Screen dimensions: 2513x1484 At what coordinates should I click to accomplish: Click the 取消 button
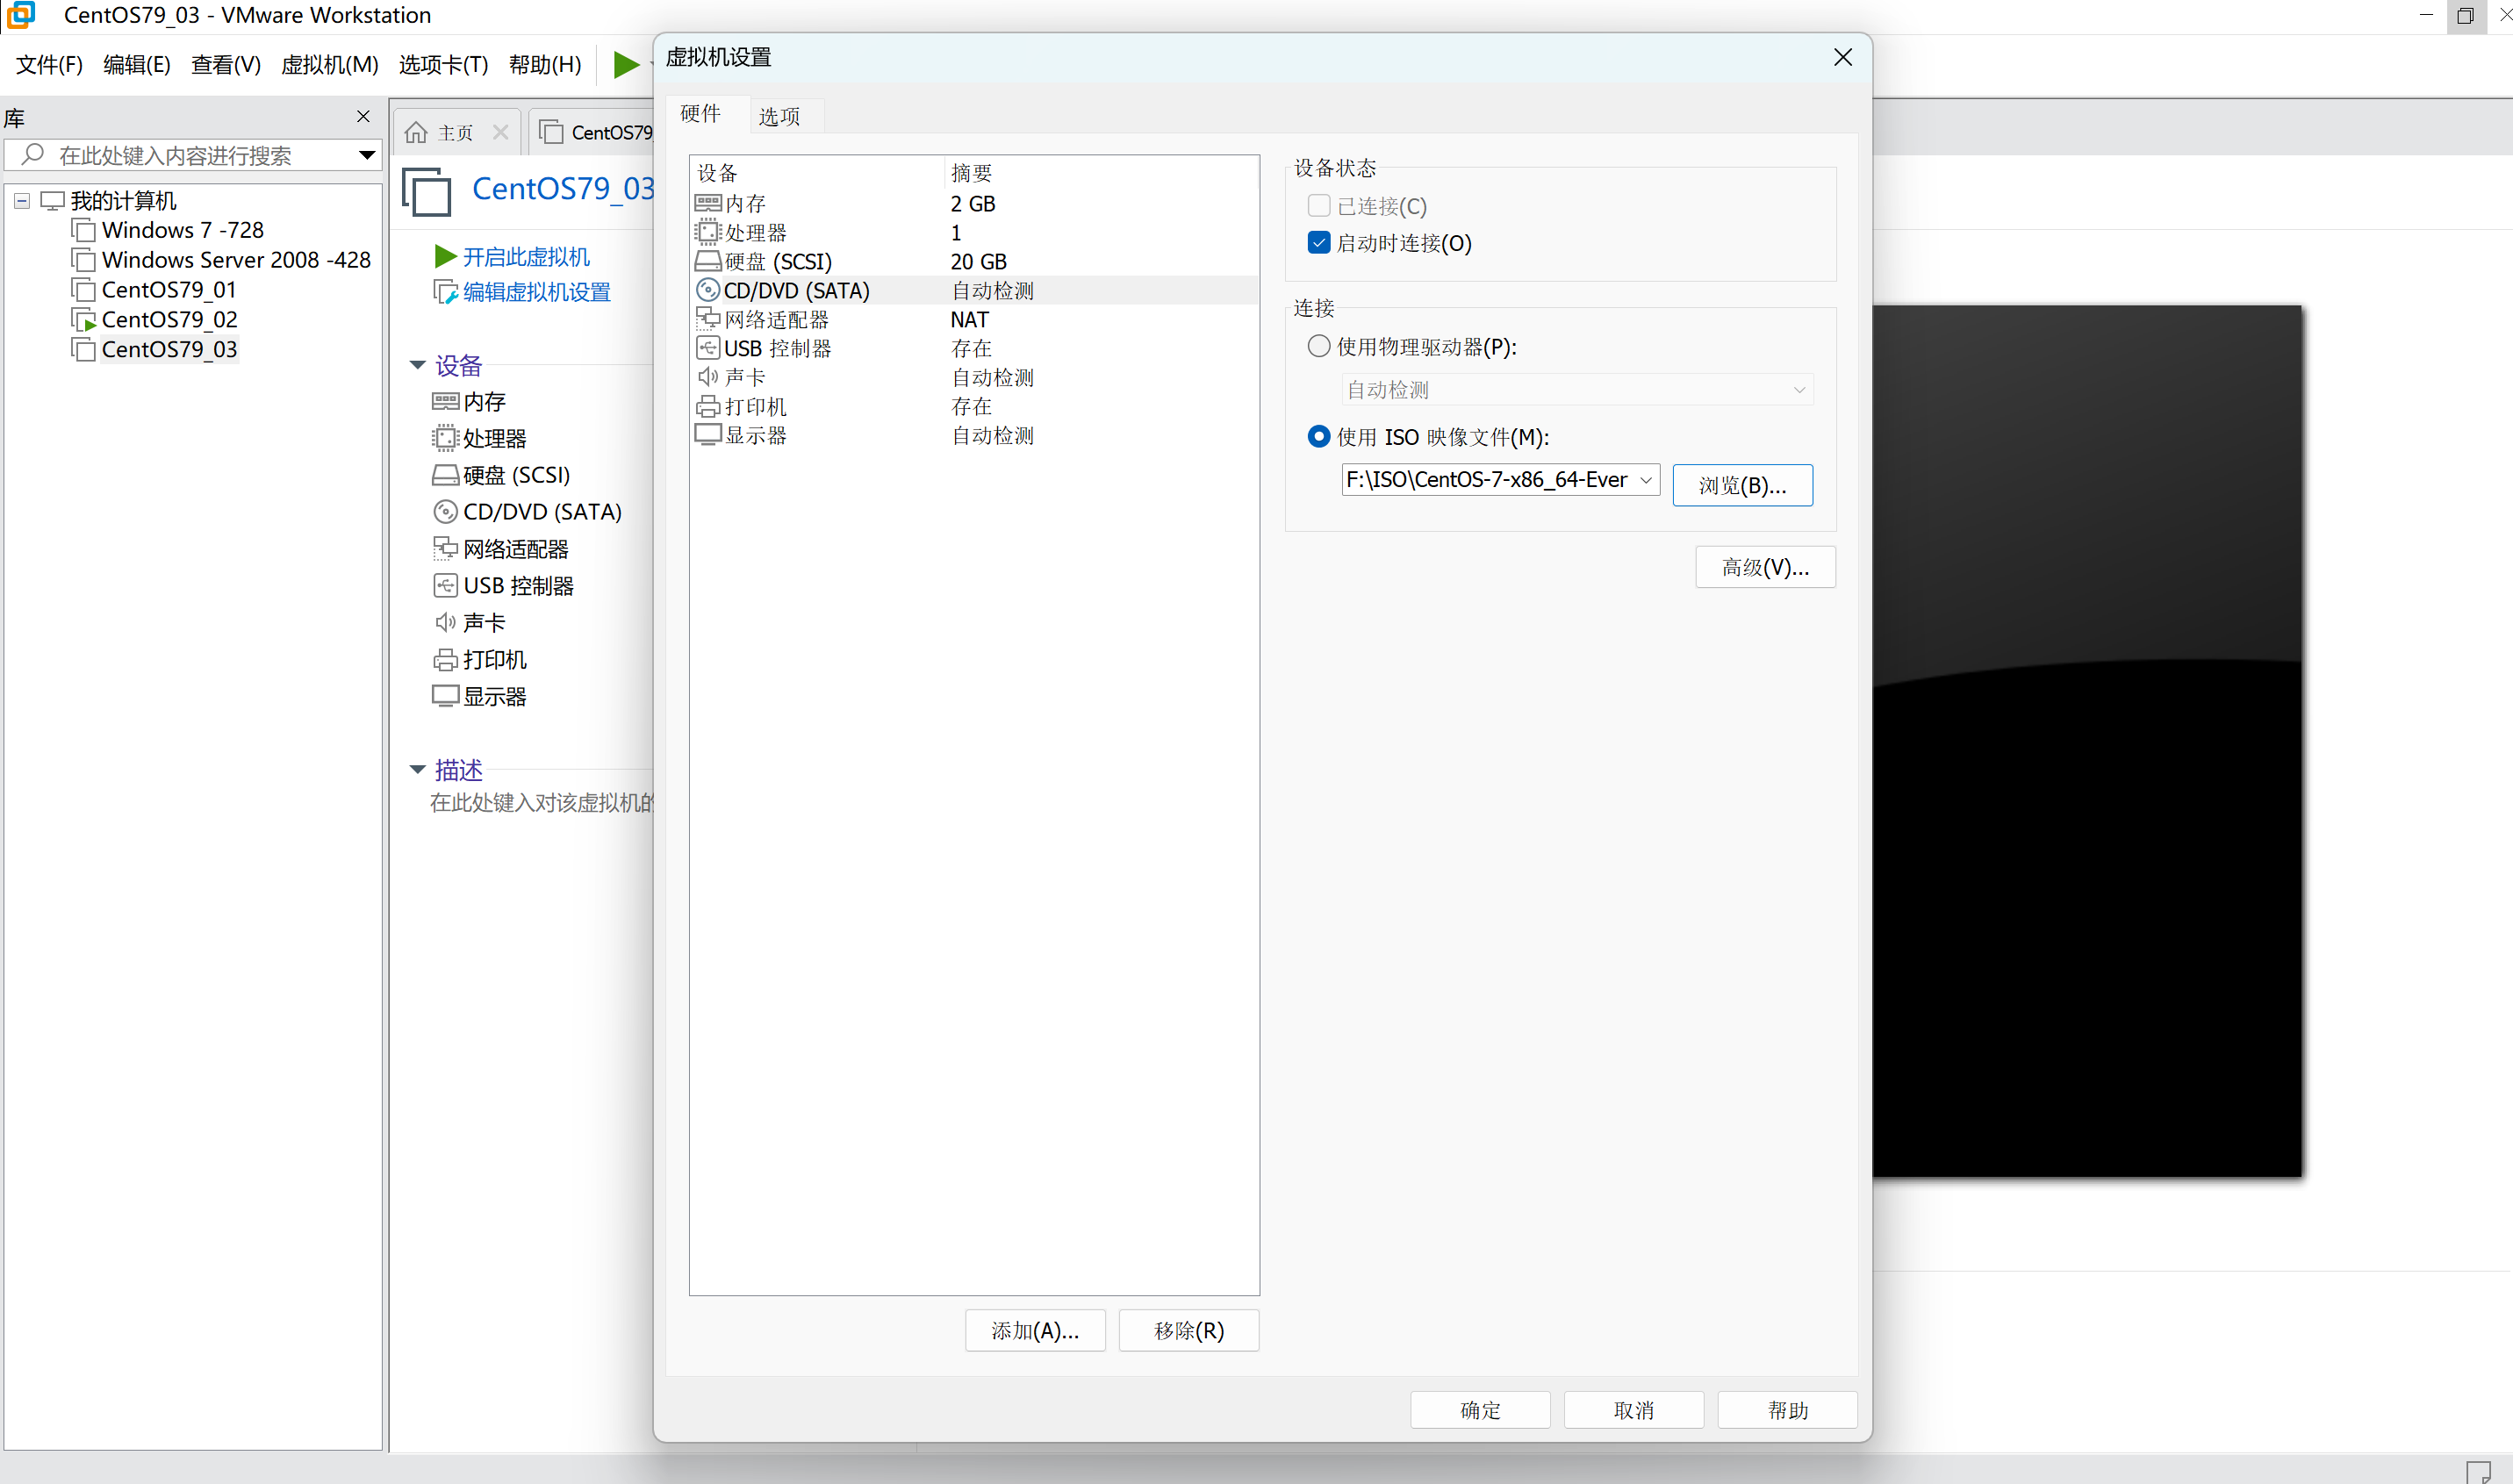[1633, 1410]
